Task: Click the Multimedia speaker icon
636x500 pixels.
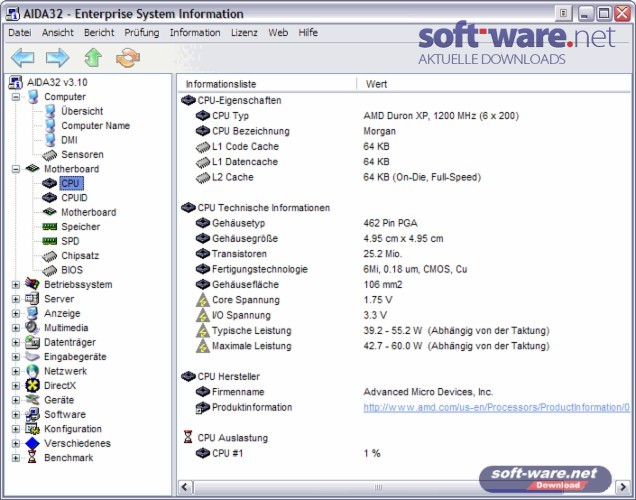Action: tap(32, 328)
